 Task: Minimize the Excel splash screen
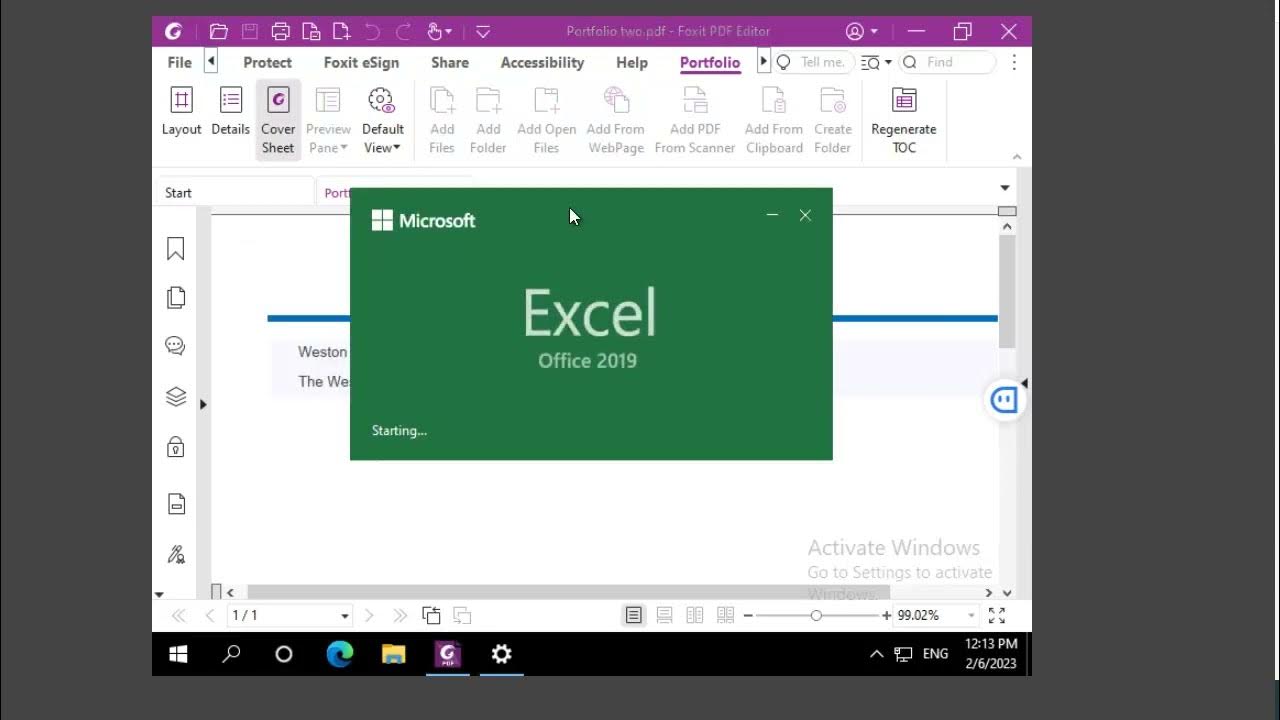pyautogui.click(x=772, y=215)
